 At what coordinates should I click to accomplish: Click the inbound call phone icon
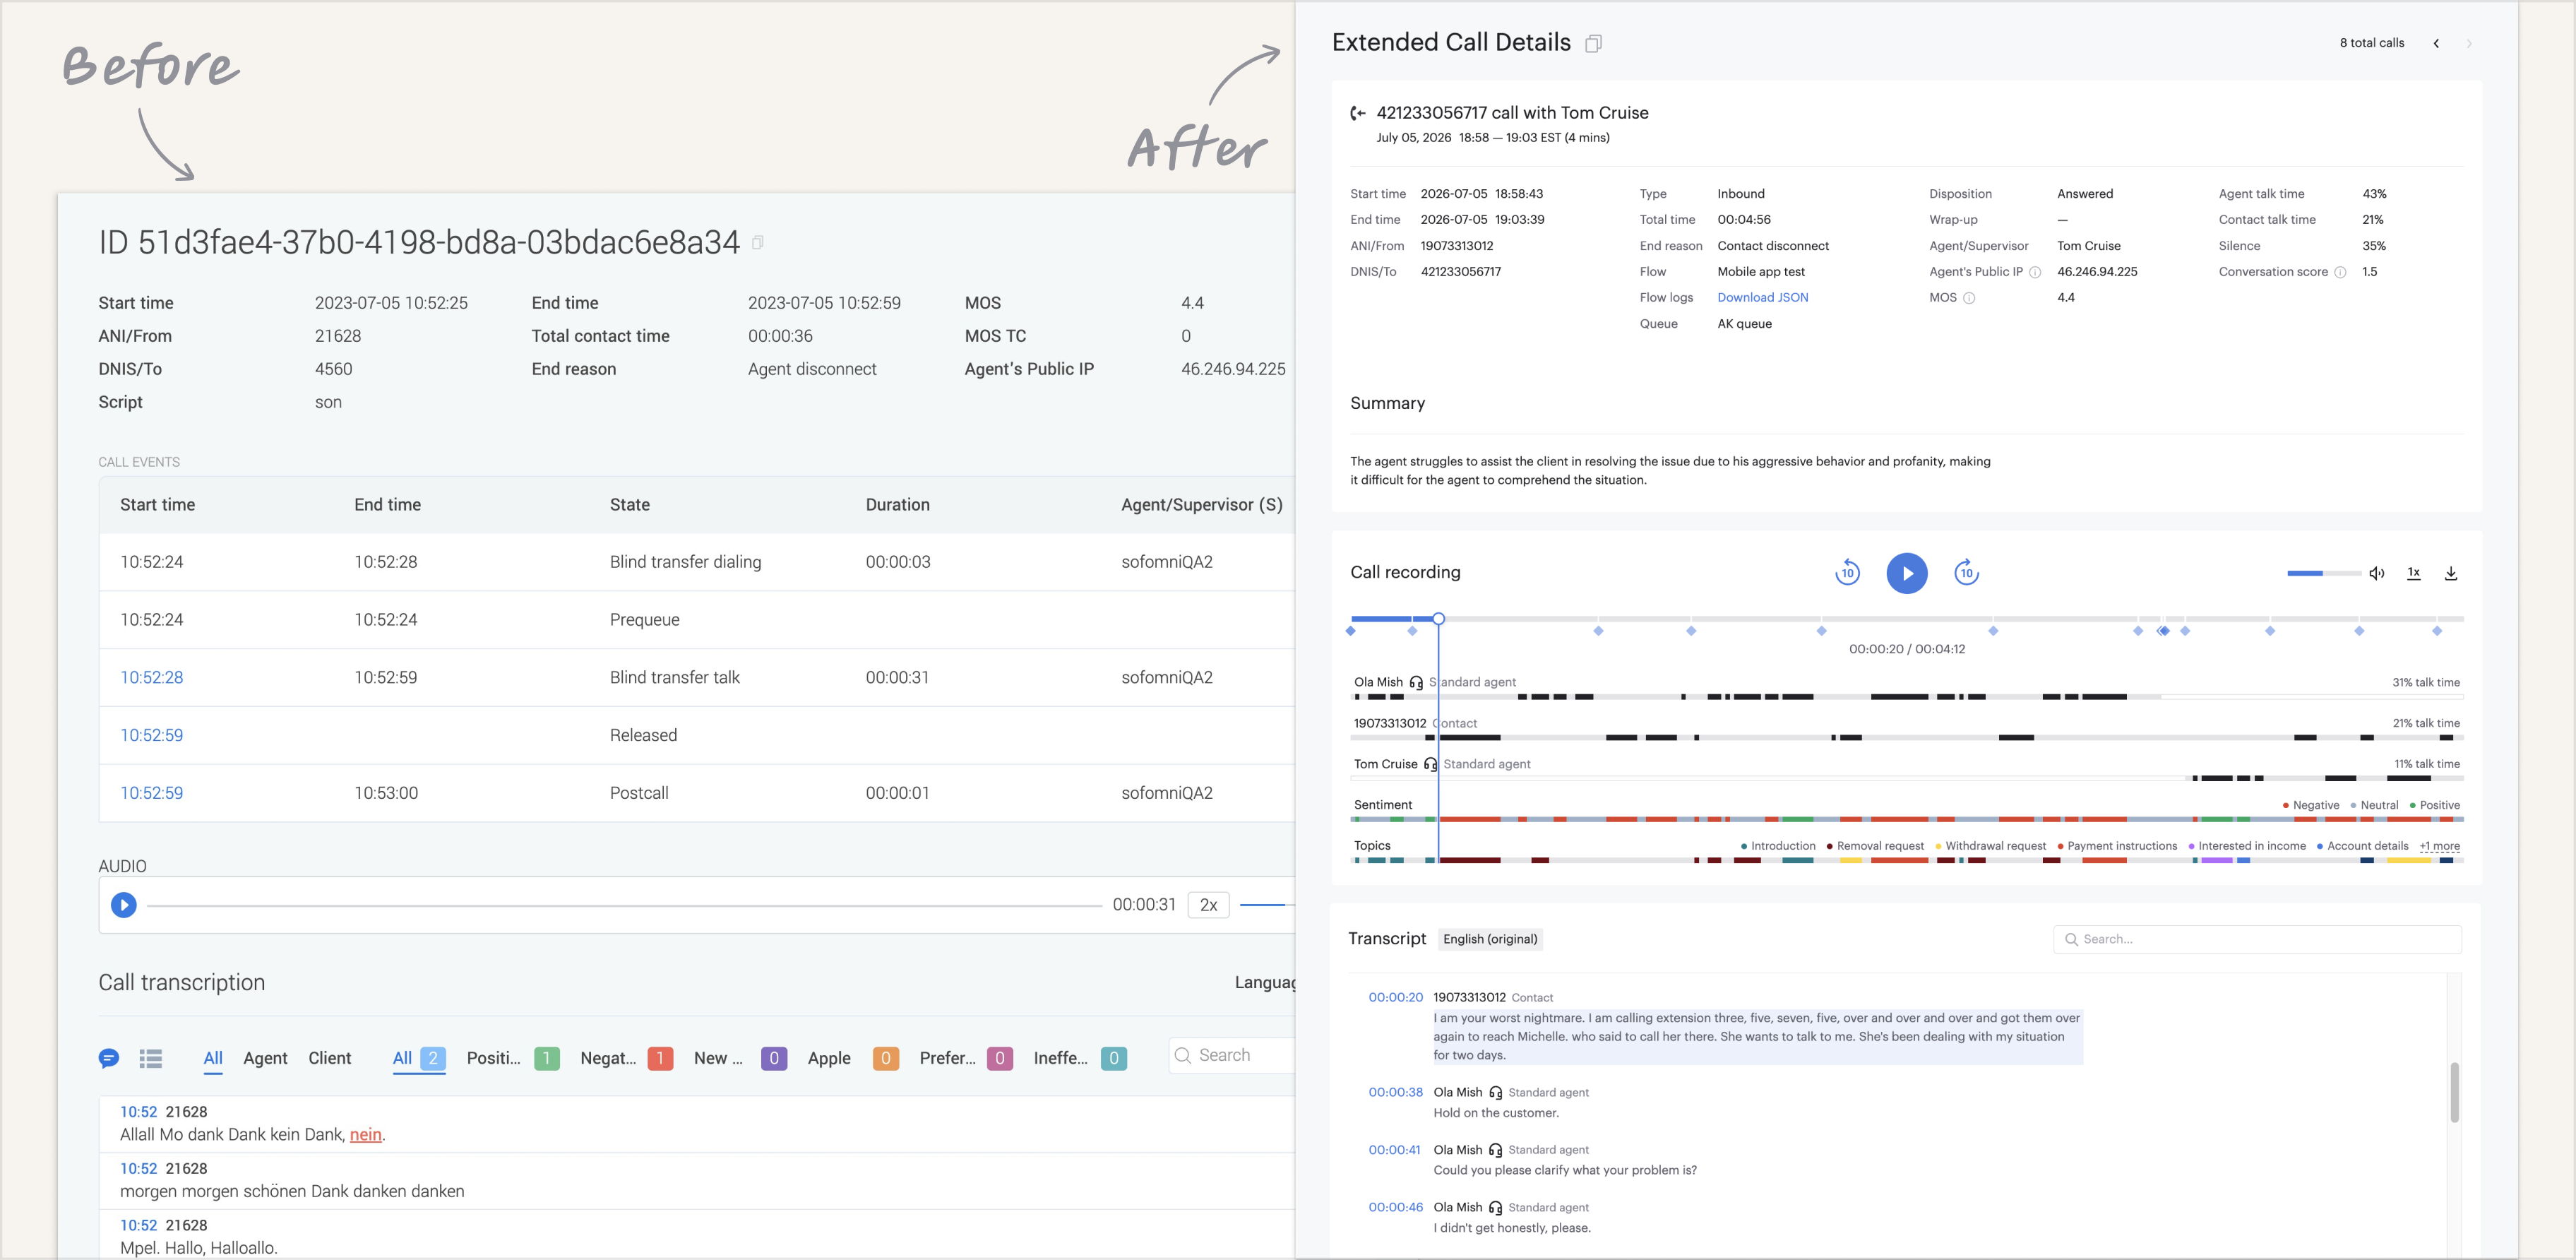click(1358, 113)
